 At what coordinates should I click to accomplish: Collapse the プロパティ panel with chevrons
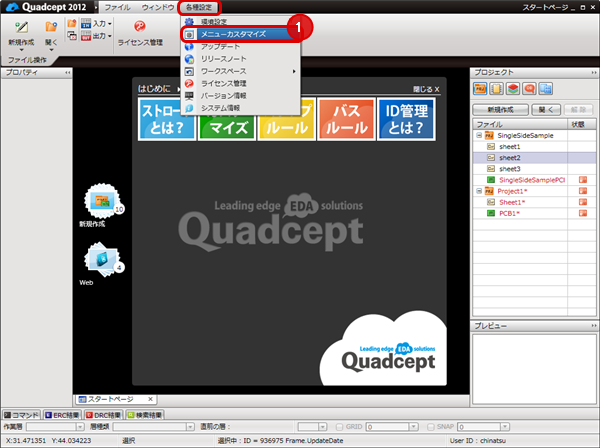pyautogui.click(x=67, y=72)
